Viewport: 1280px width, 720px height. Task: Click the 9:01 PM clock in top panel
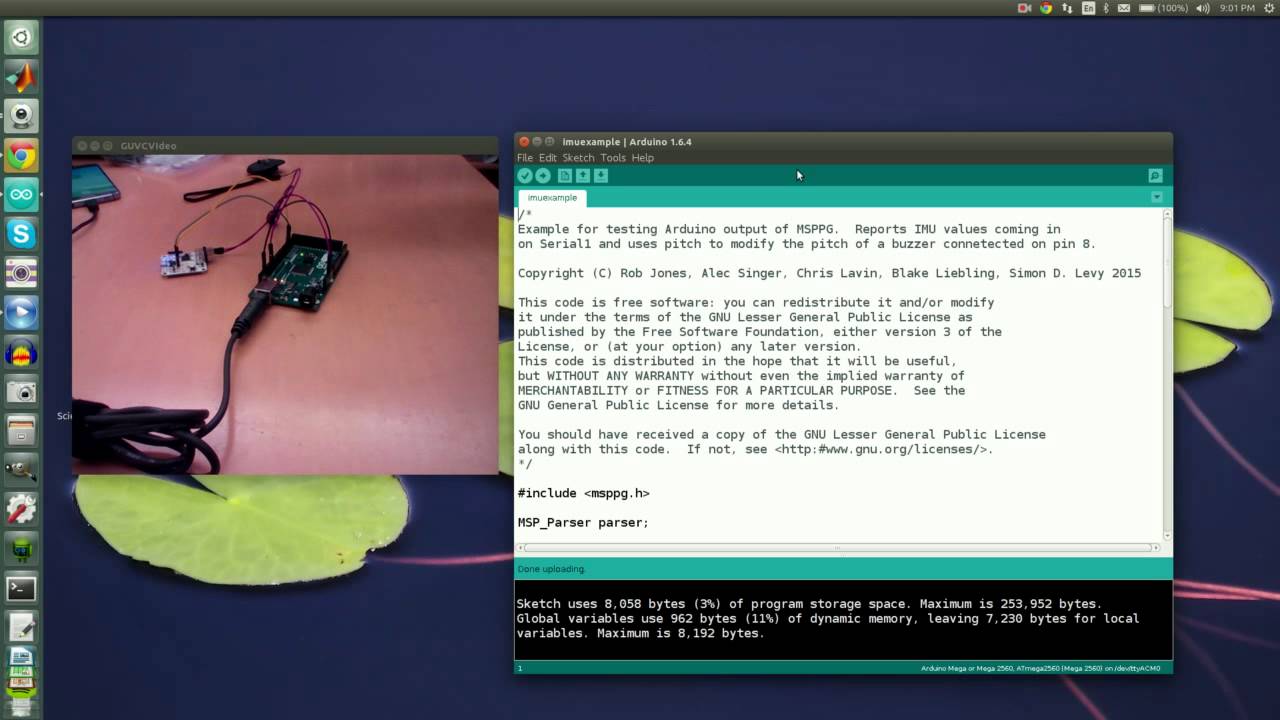tap(1237, 8)
